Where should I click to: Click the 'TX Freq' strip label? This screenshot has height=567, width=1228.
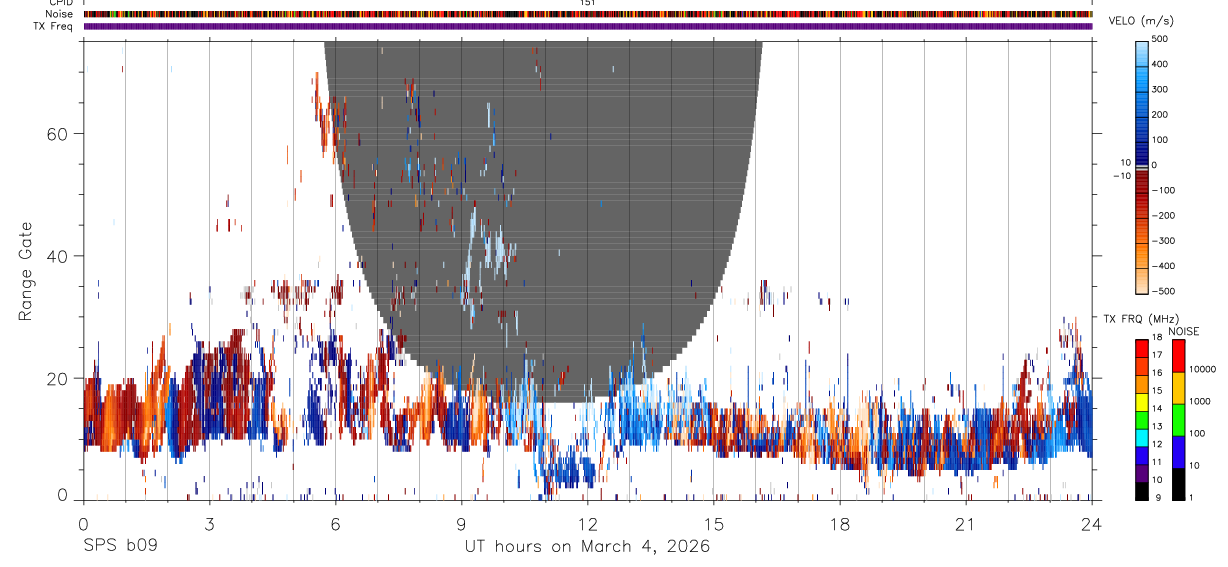point(54,26)
